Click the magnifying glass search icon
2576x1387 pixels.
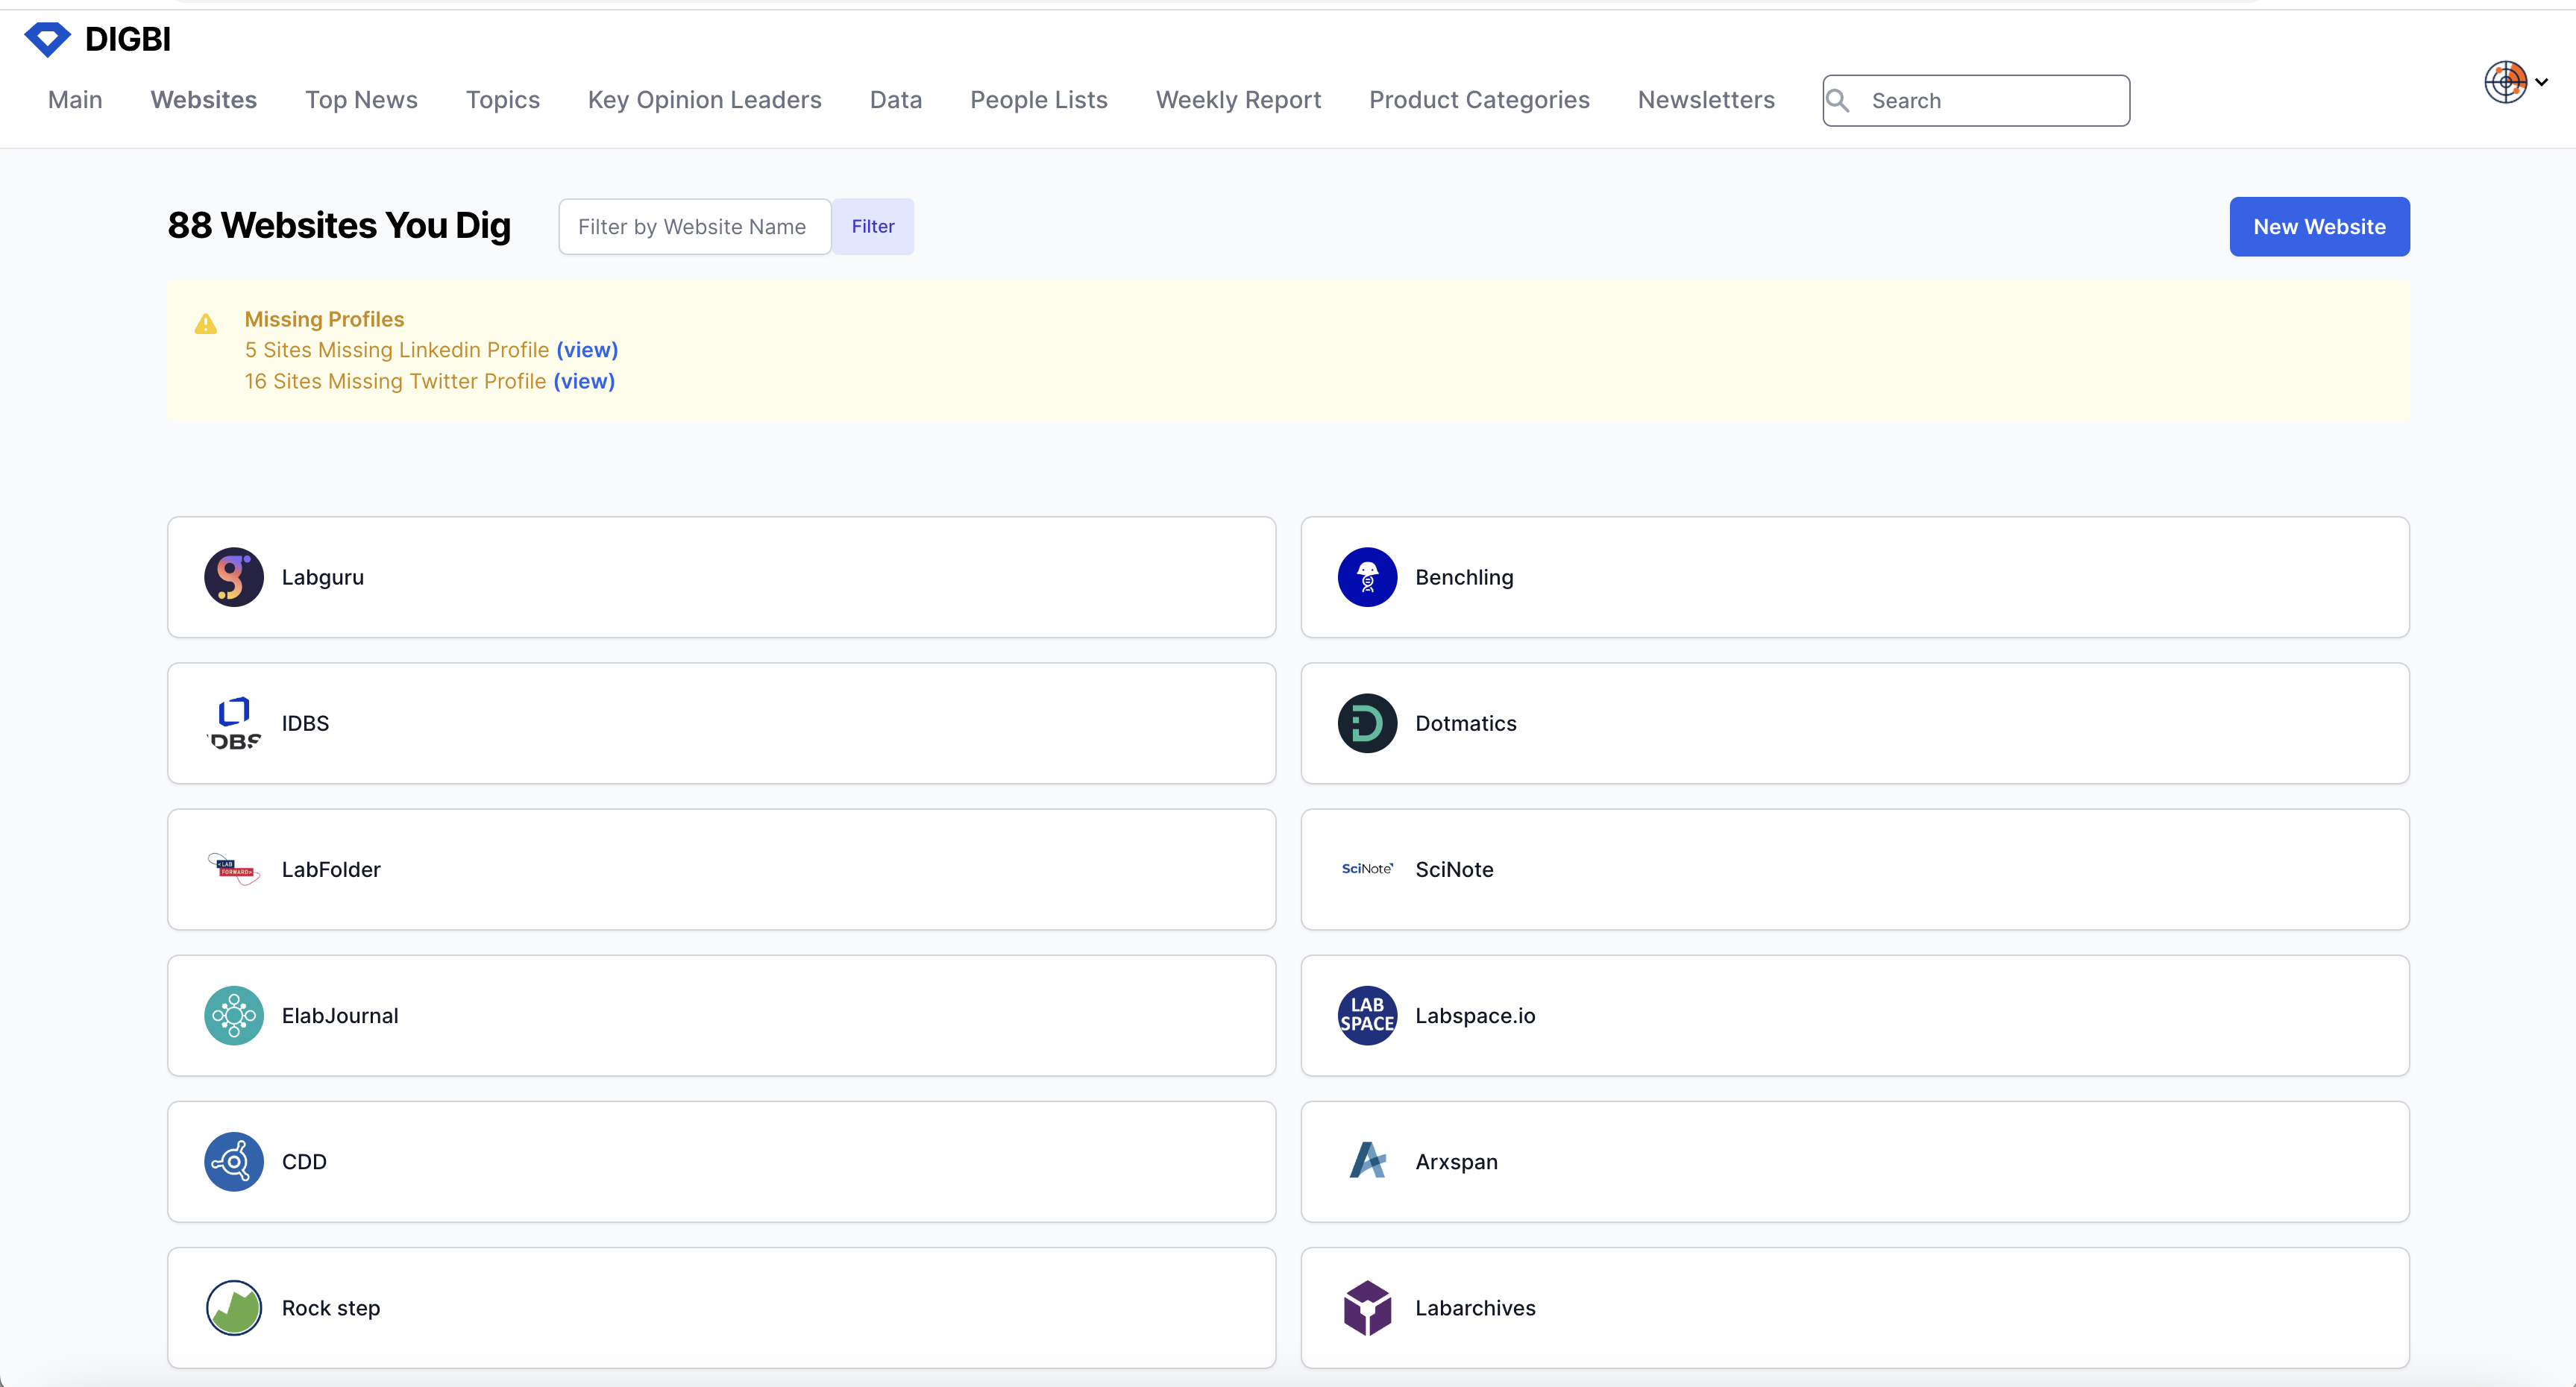pyautogui.click(x=1838, y=100)
